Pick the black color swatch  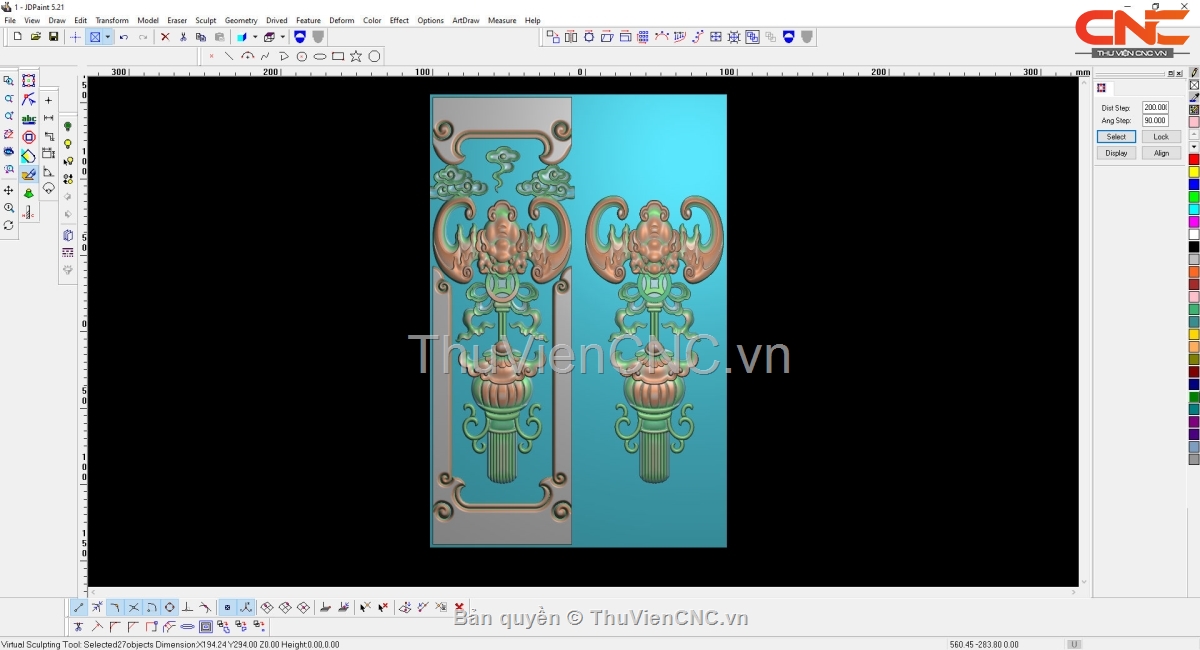1194,247
